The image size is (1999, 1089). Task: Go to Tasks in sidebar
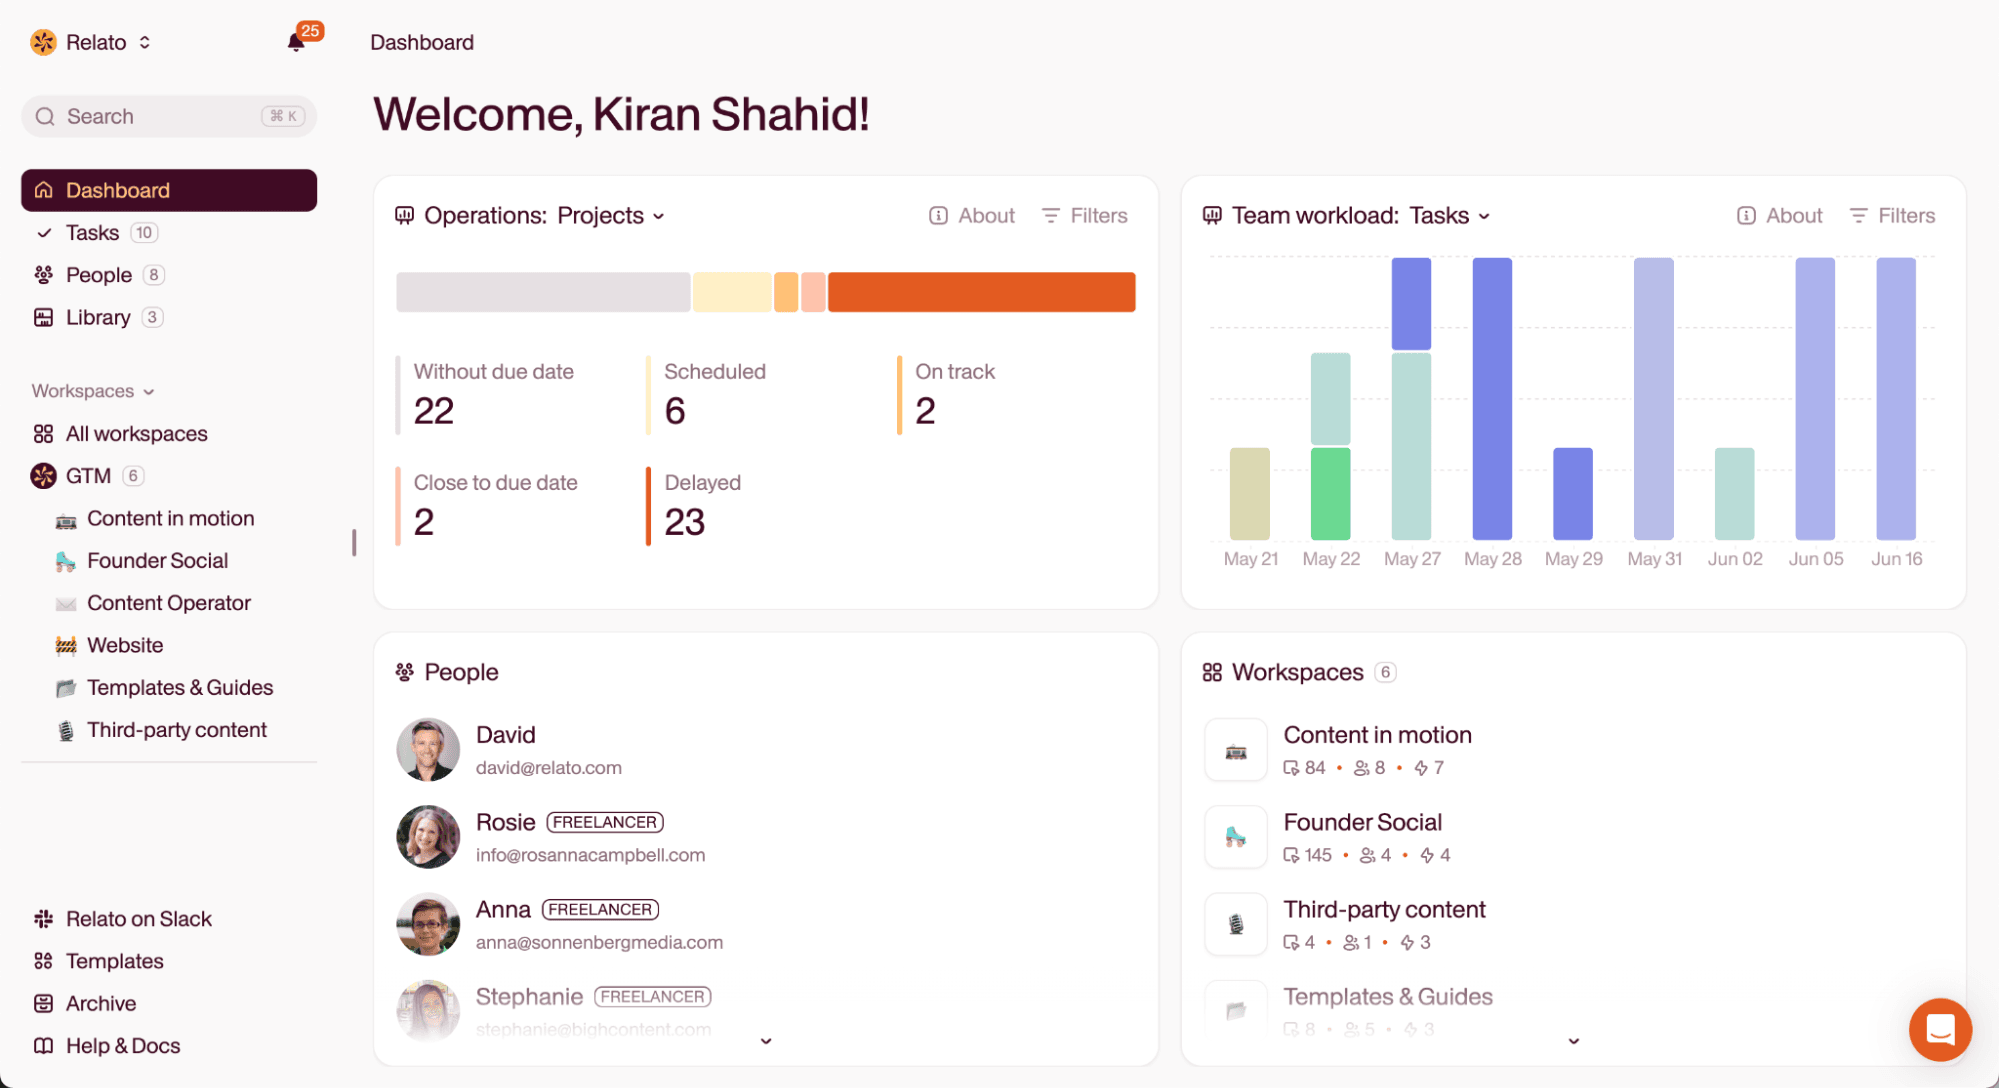point(92,233)
